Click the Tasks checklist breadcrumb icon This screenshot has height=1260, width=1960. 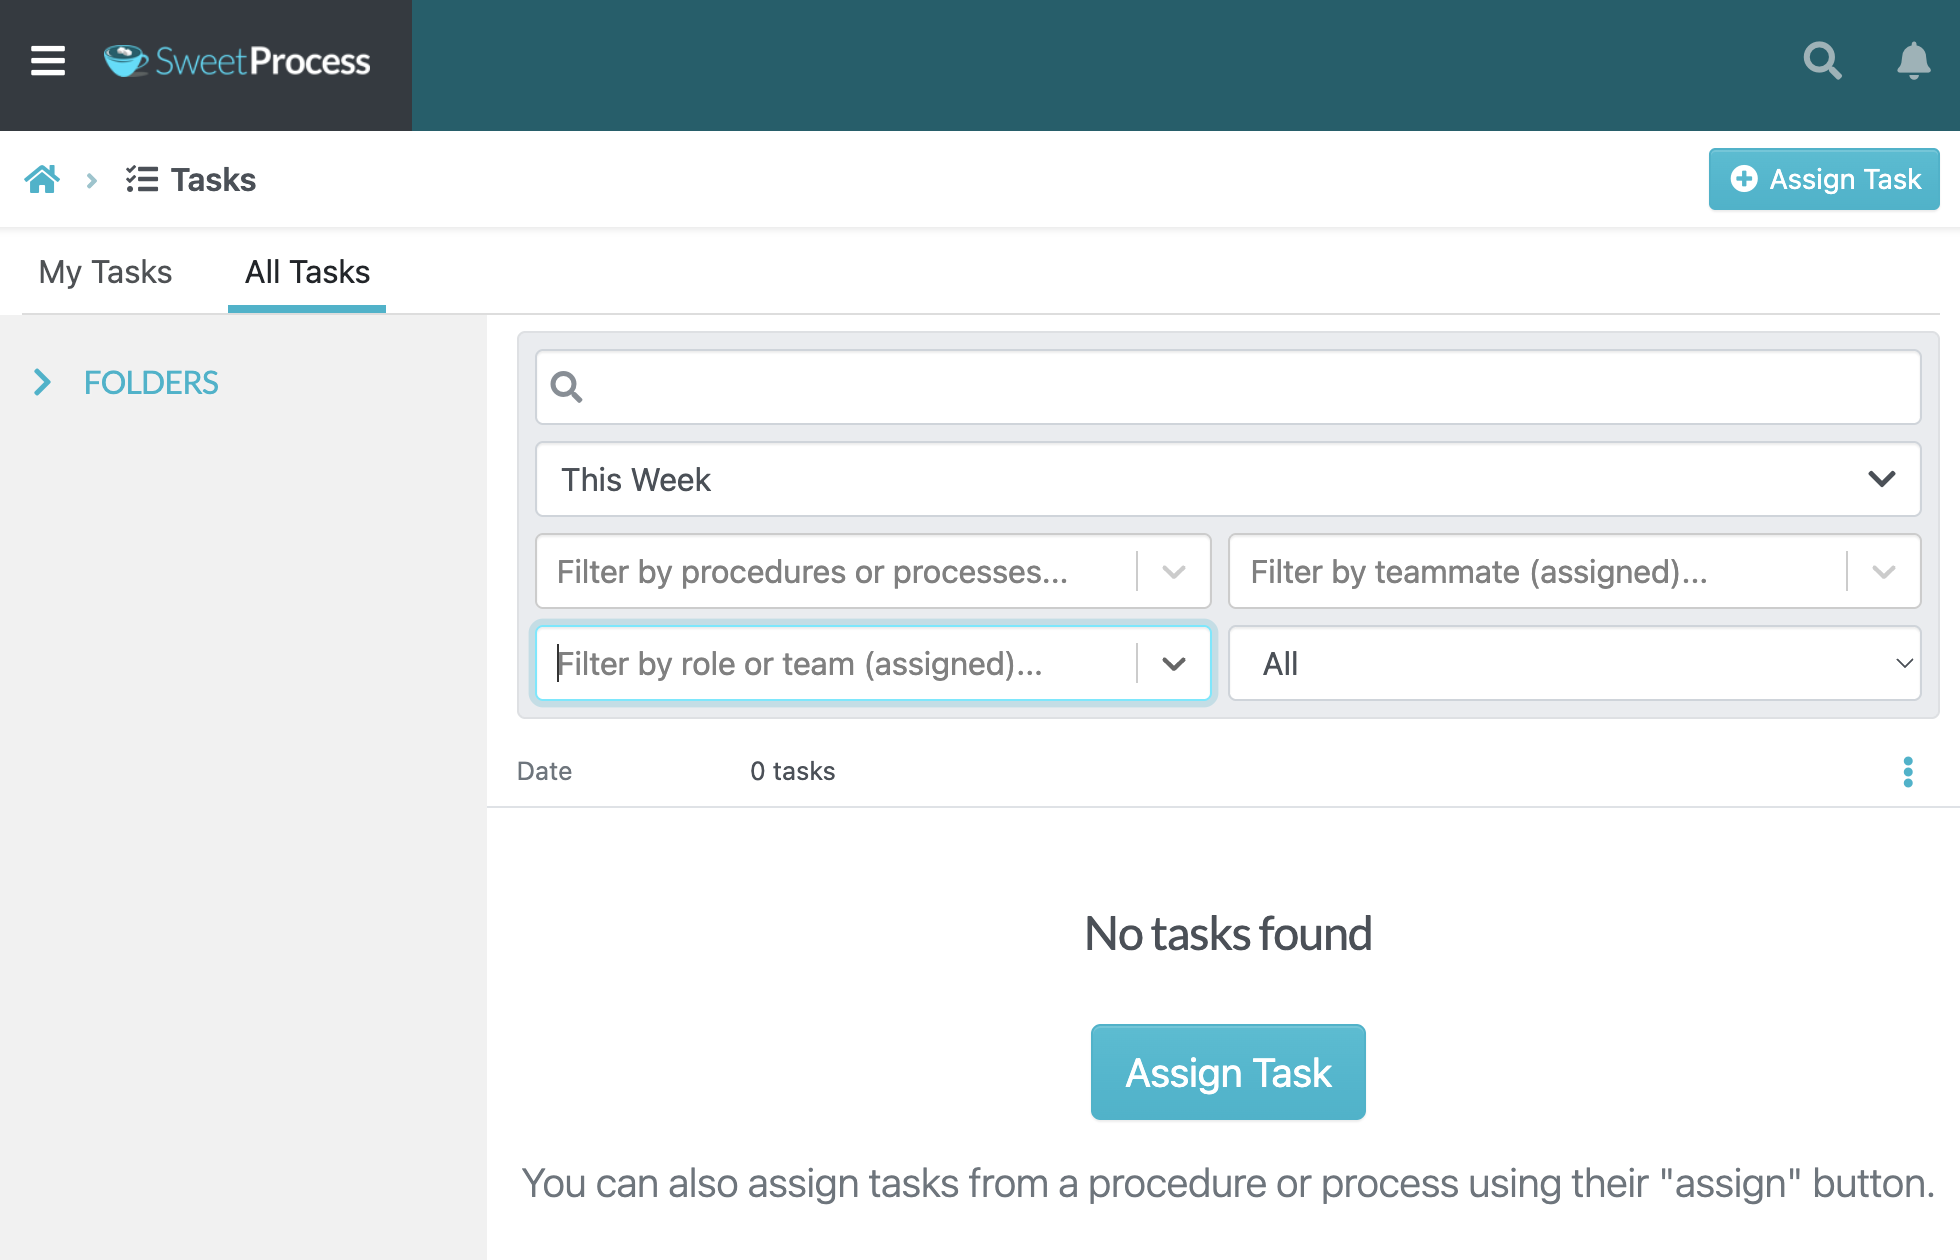click(142, 179)
